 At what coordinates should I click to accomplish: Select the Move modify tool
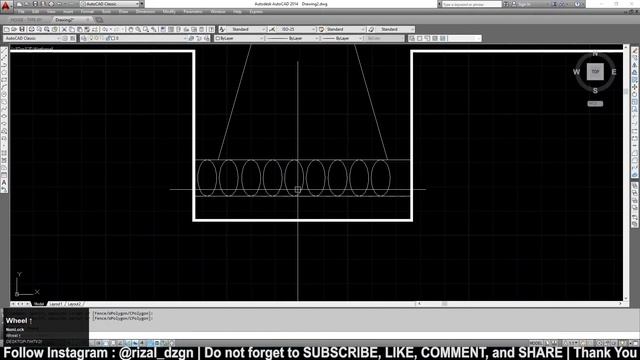pos(635,87)
